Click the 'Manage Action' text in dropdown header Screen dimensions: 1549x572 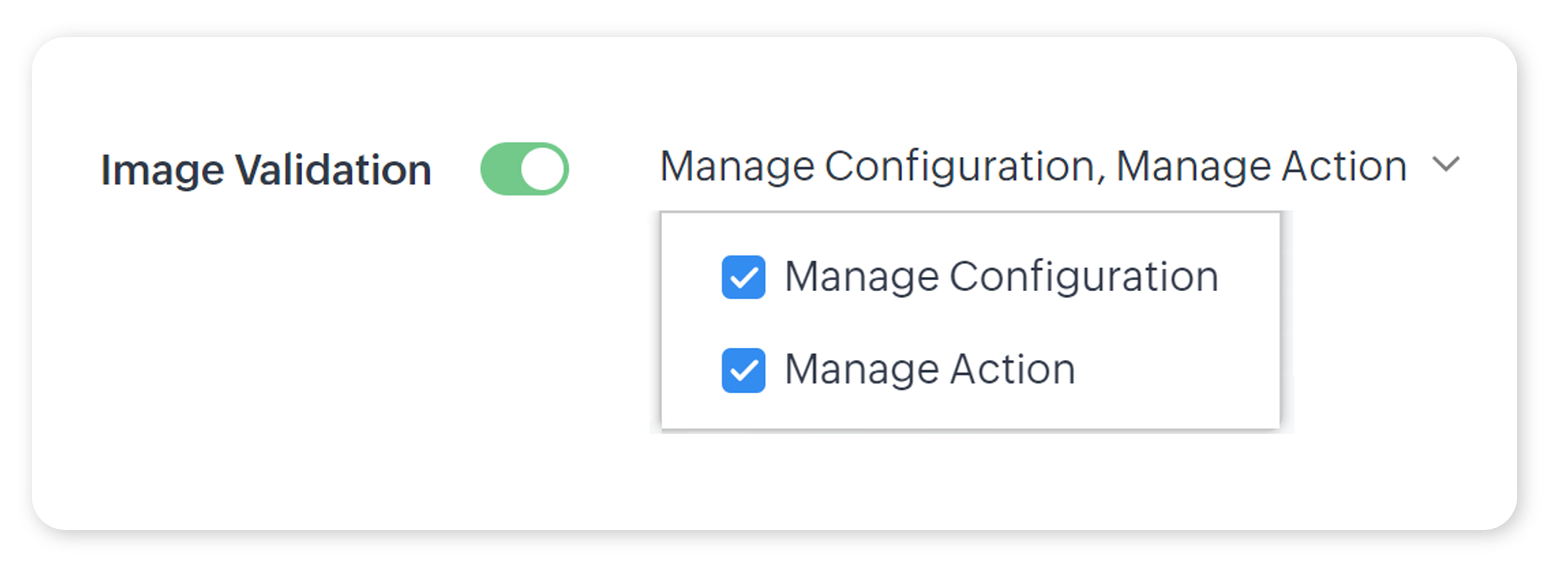pos(1261,166)
